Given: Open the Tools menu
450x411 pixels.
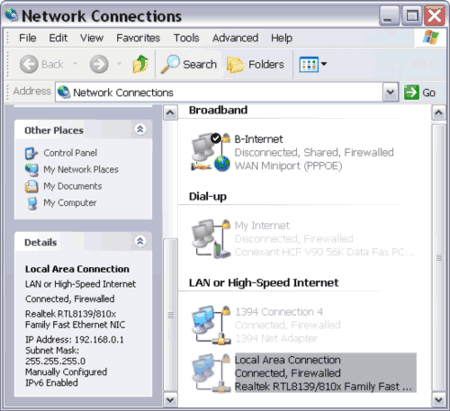Looking at the screenshot, I should pyautogui.click(x=186, y=38).
